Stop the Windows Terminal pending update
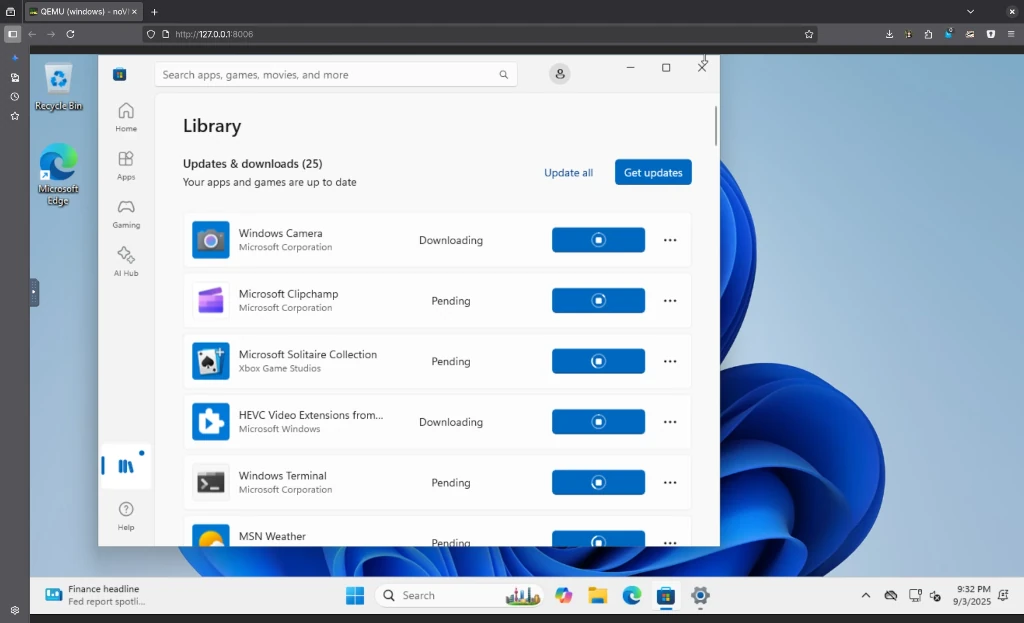Screen dimensions: 1024x623 tap(598, 483)
